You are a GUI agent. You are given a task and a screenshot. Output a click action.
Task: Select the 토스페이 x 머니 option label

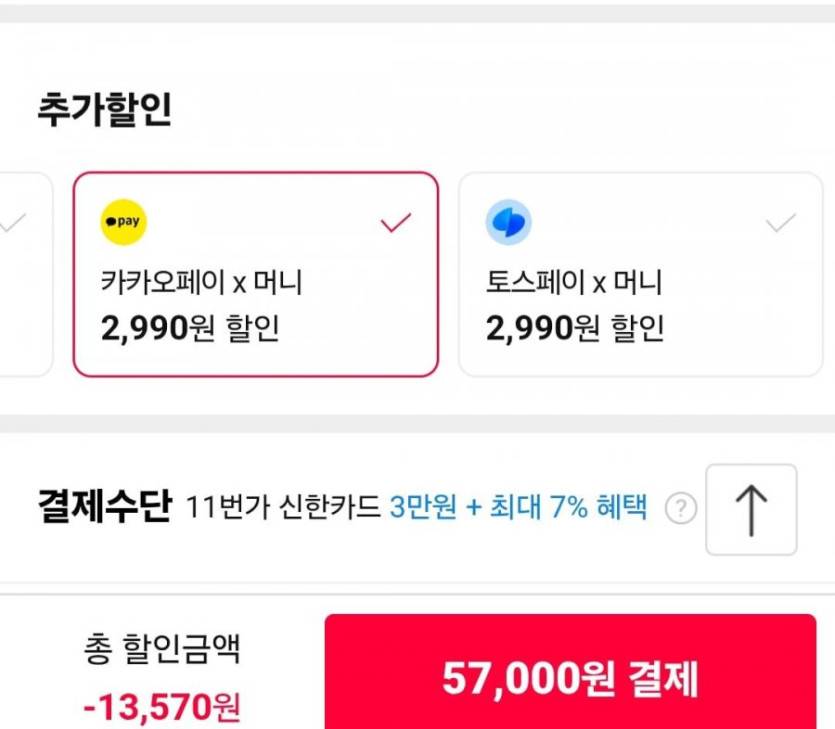pyautogui.click(x=573, y=283)
